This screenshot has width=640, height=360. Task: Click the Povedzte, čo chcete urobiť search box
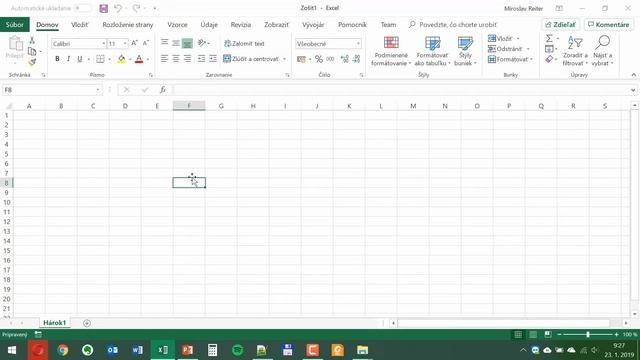tap(458, 24)
